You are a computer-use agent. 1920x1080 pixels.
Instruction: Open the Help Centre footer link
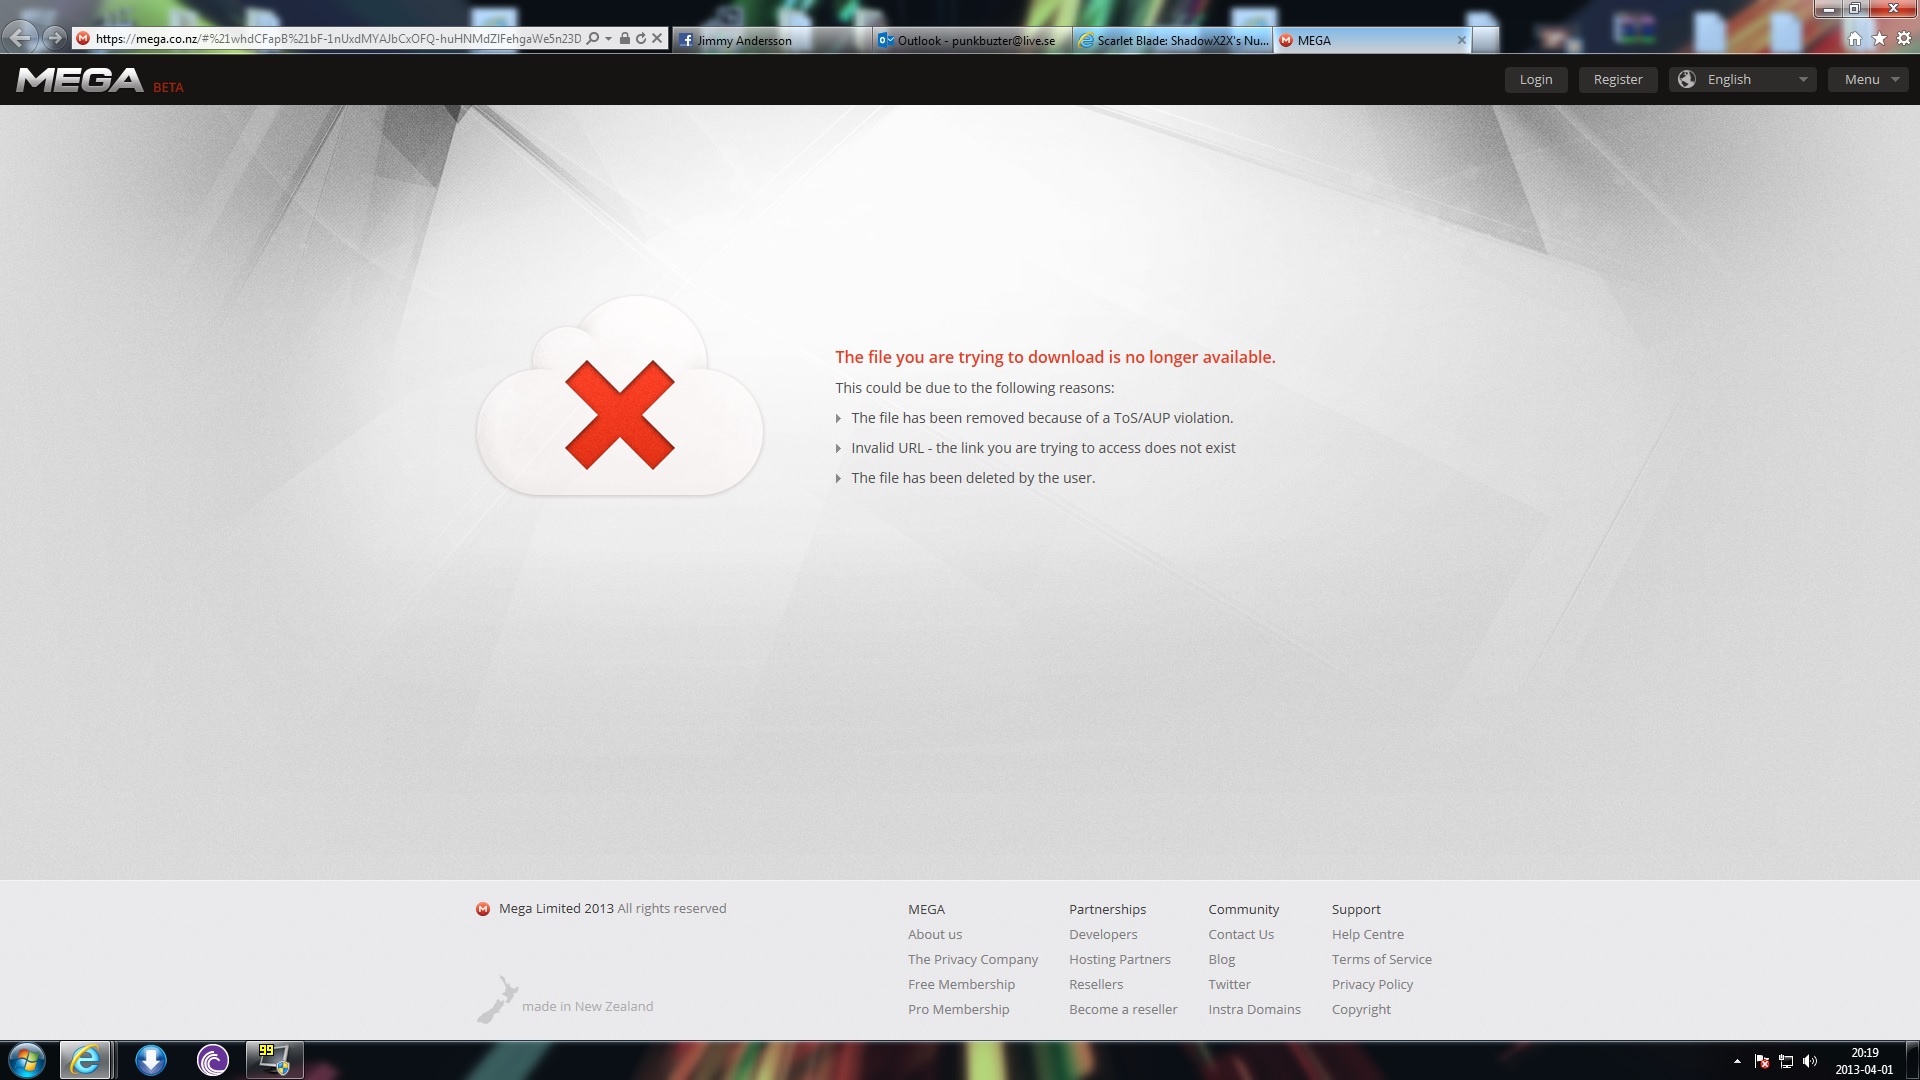[1367, 934]
